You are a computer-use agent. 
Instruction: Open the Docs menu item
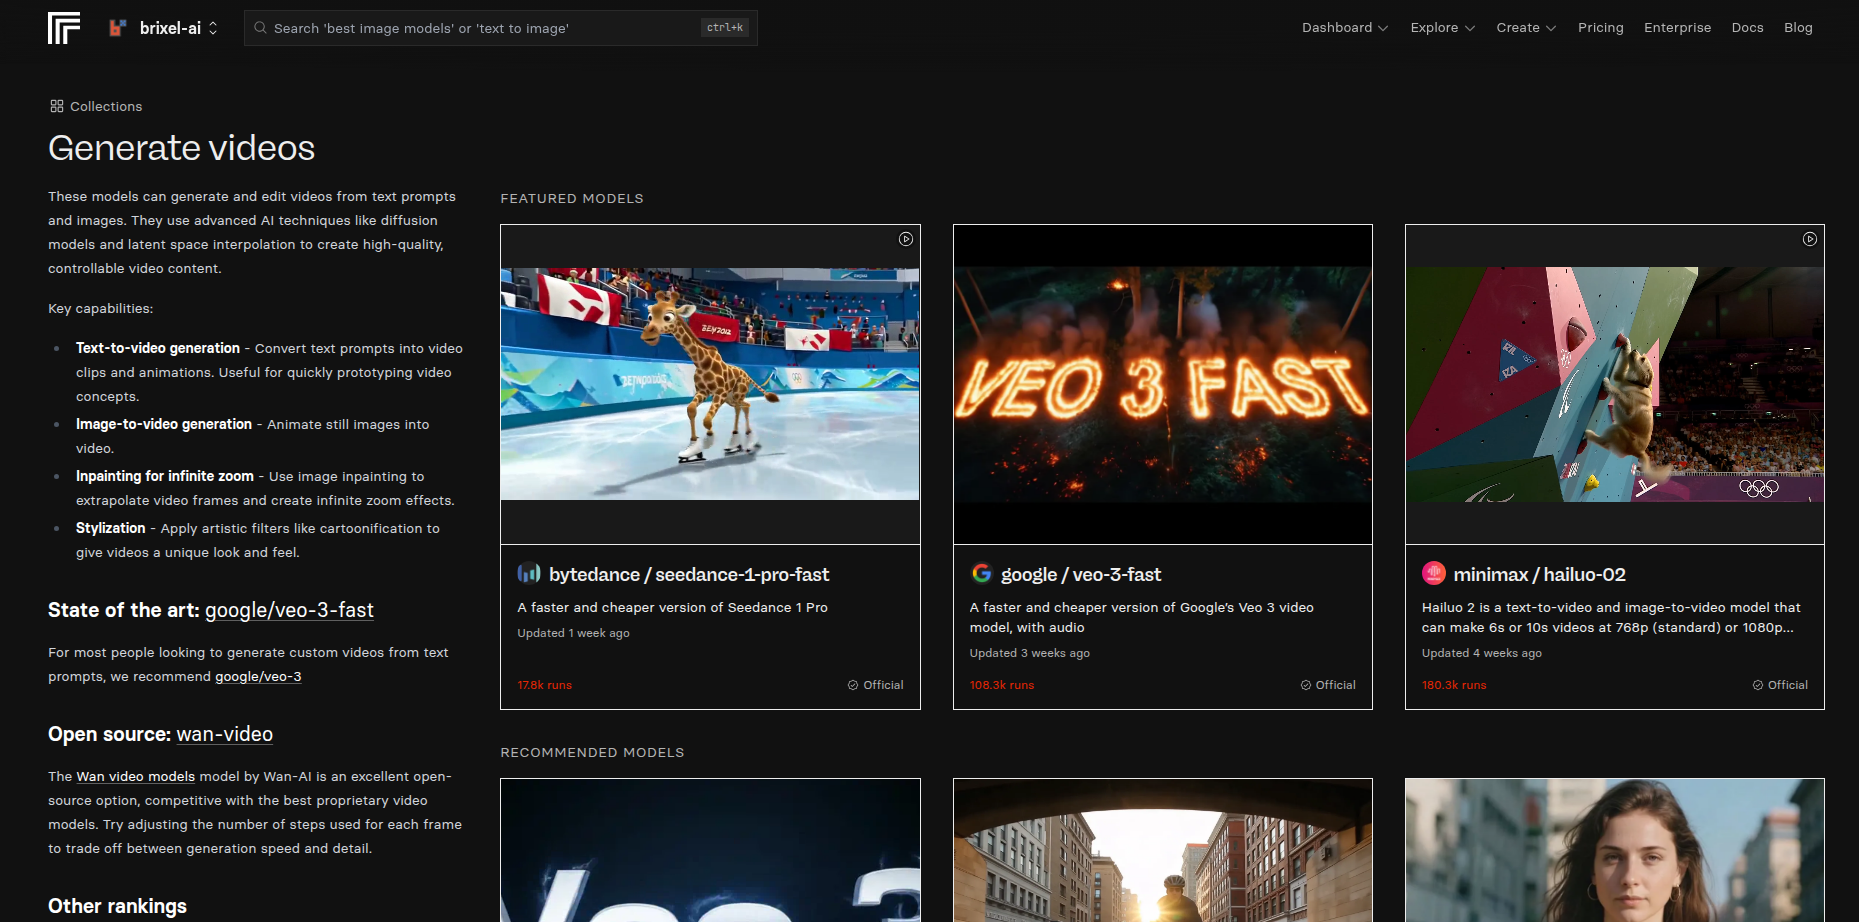click(1747, 28)
